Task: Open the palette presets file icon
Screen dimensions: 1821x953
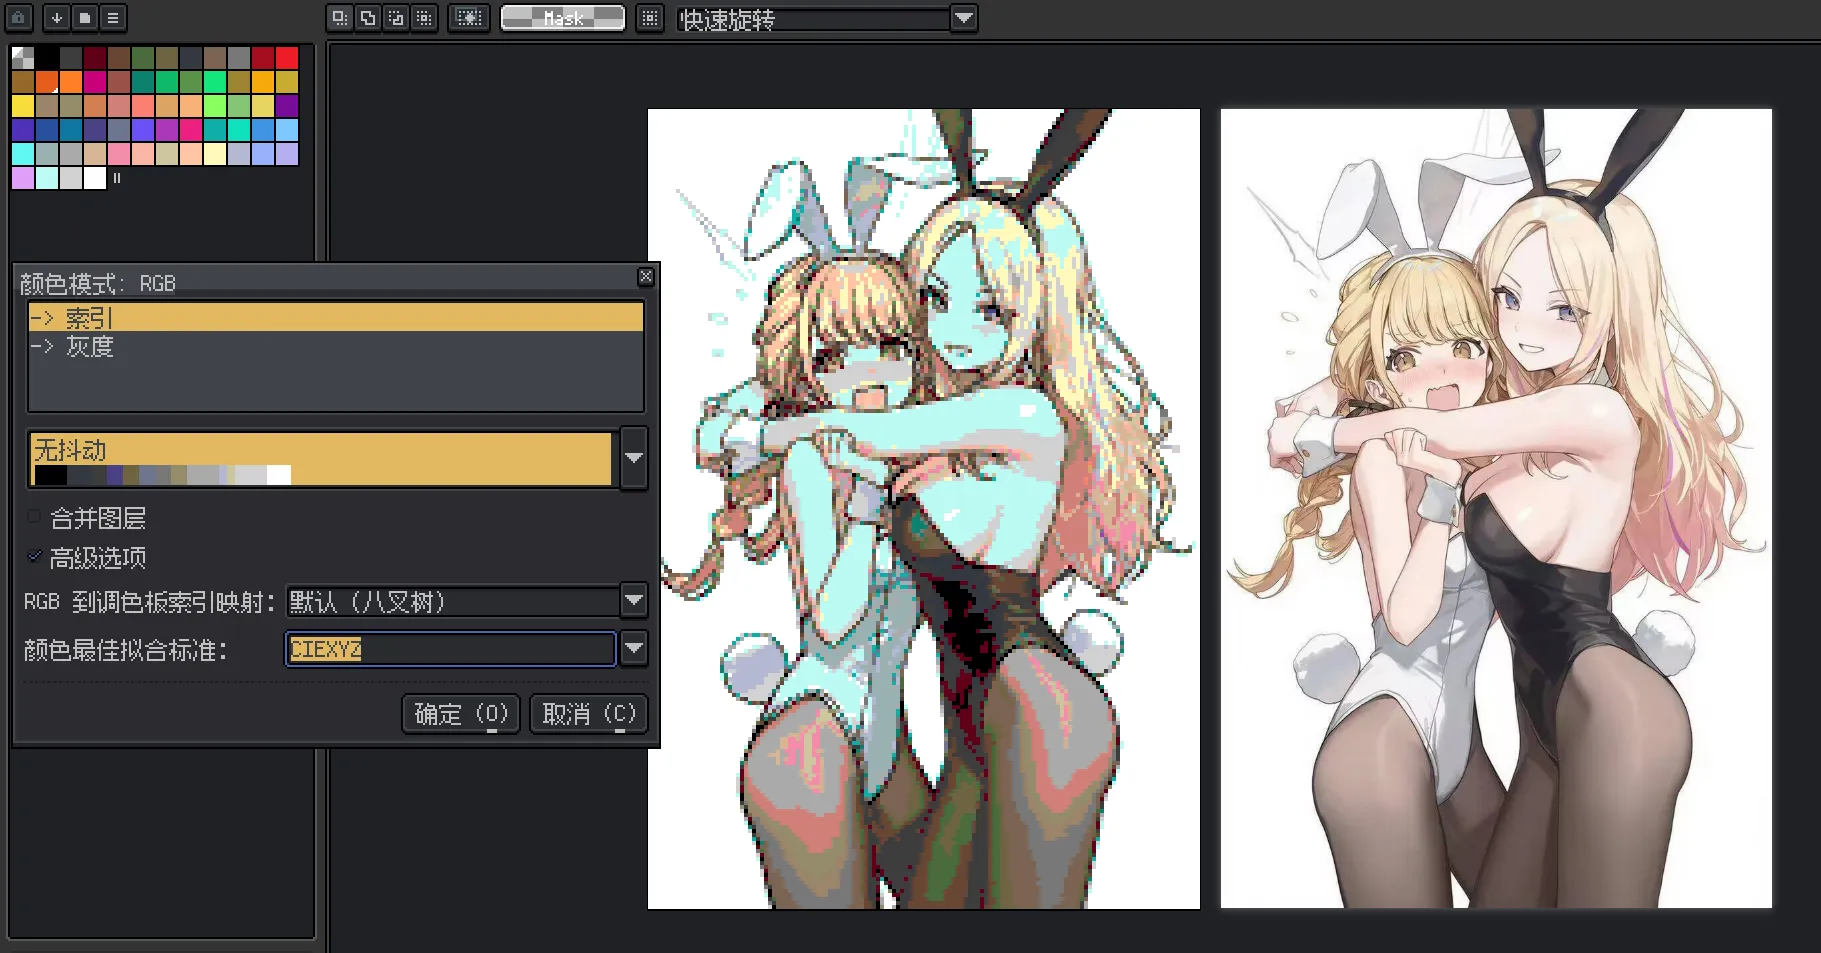Action: tap(85, 18)
